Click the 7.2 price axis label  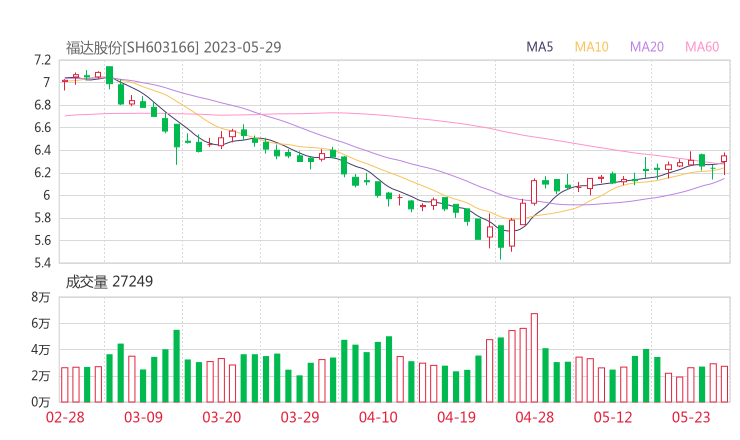point(42,60)
